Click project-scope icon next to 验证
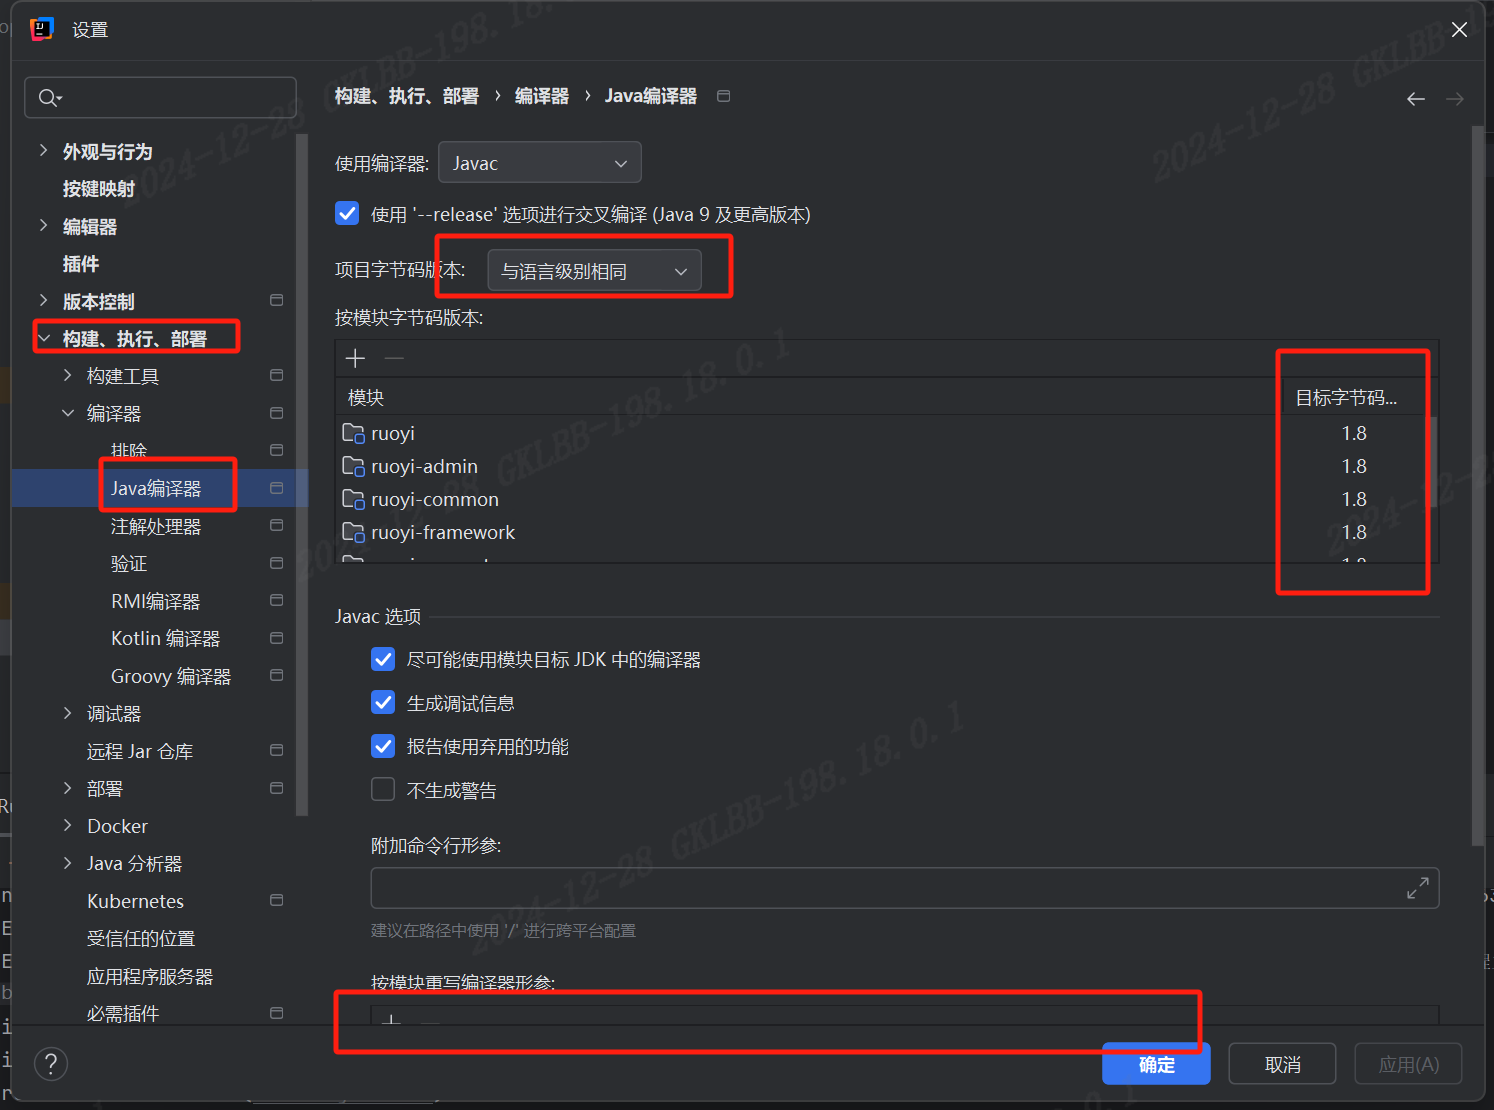Viewport: 1494px width, 1110px height. [277, 563]
